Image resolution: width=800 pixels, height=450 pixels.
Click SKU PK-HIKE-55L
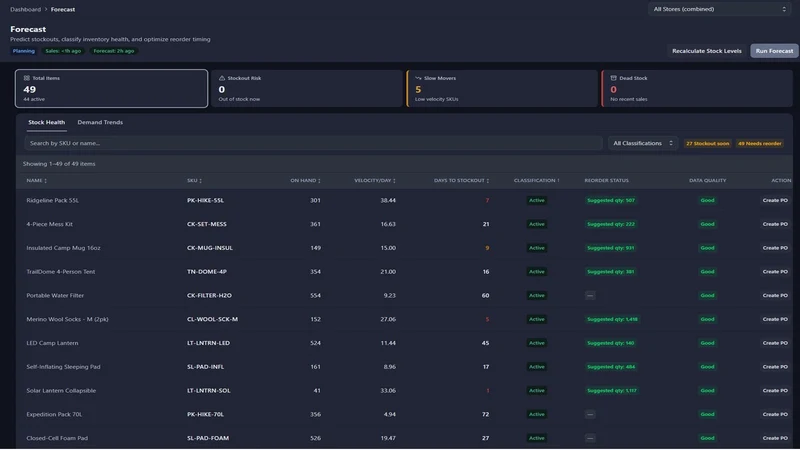(205, 201)
